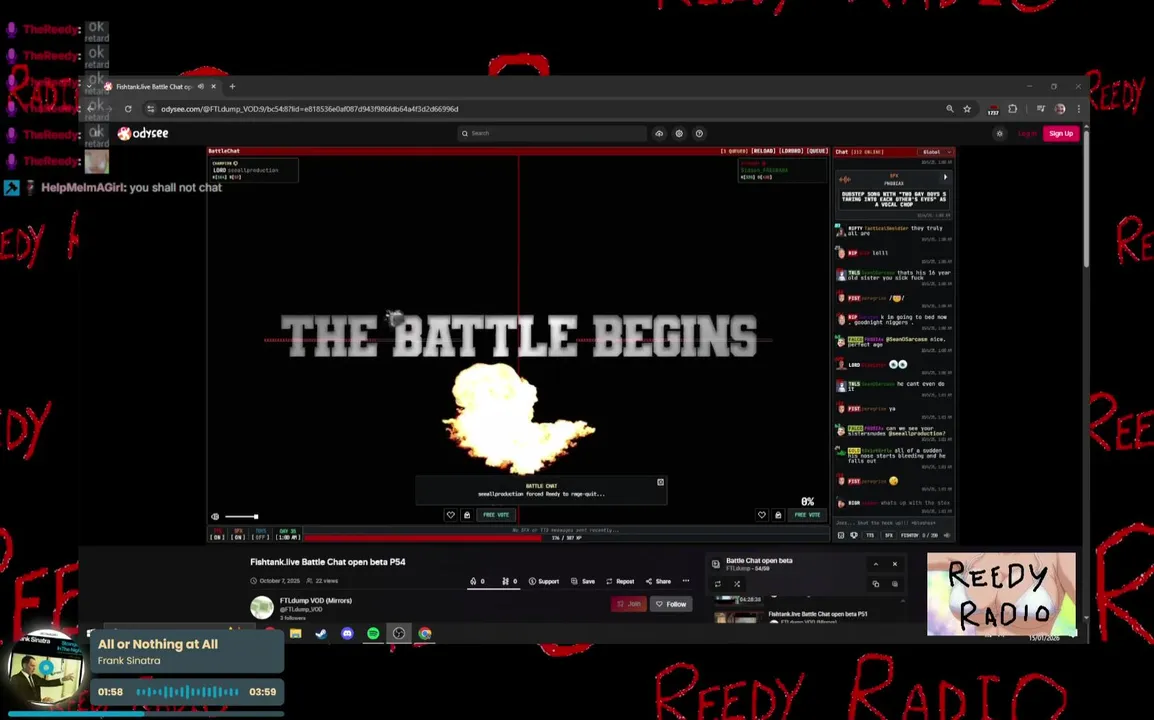Share the video
The image size is (1154, 720).
(x=659, y=581)
